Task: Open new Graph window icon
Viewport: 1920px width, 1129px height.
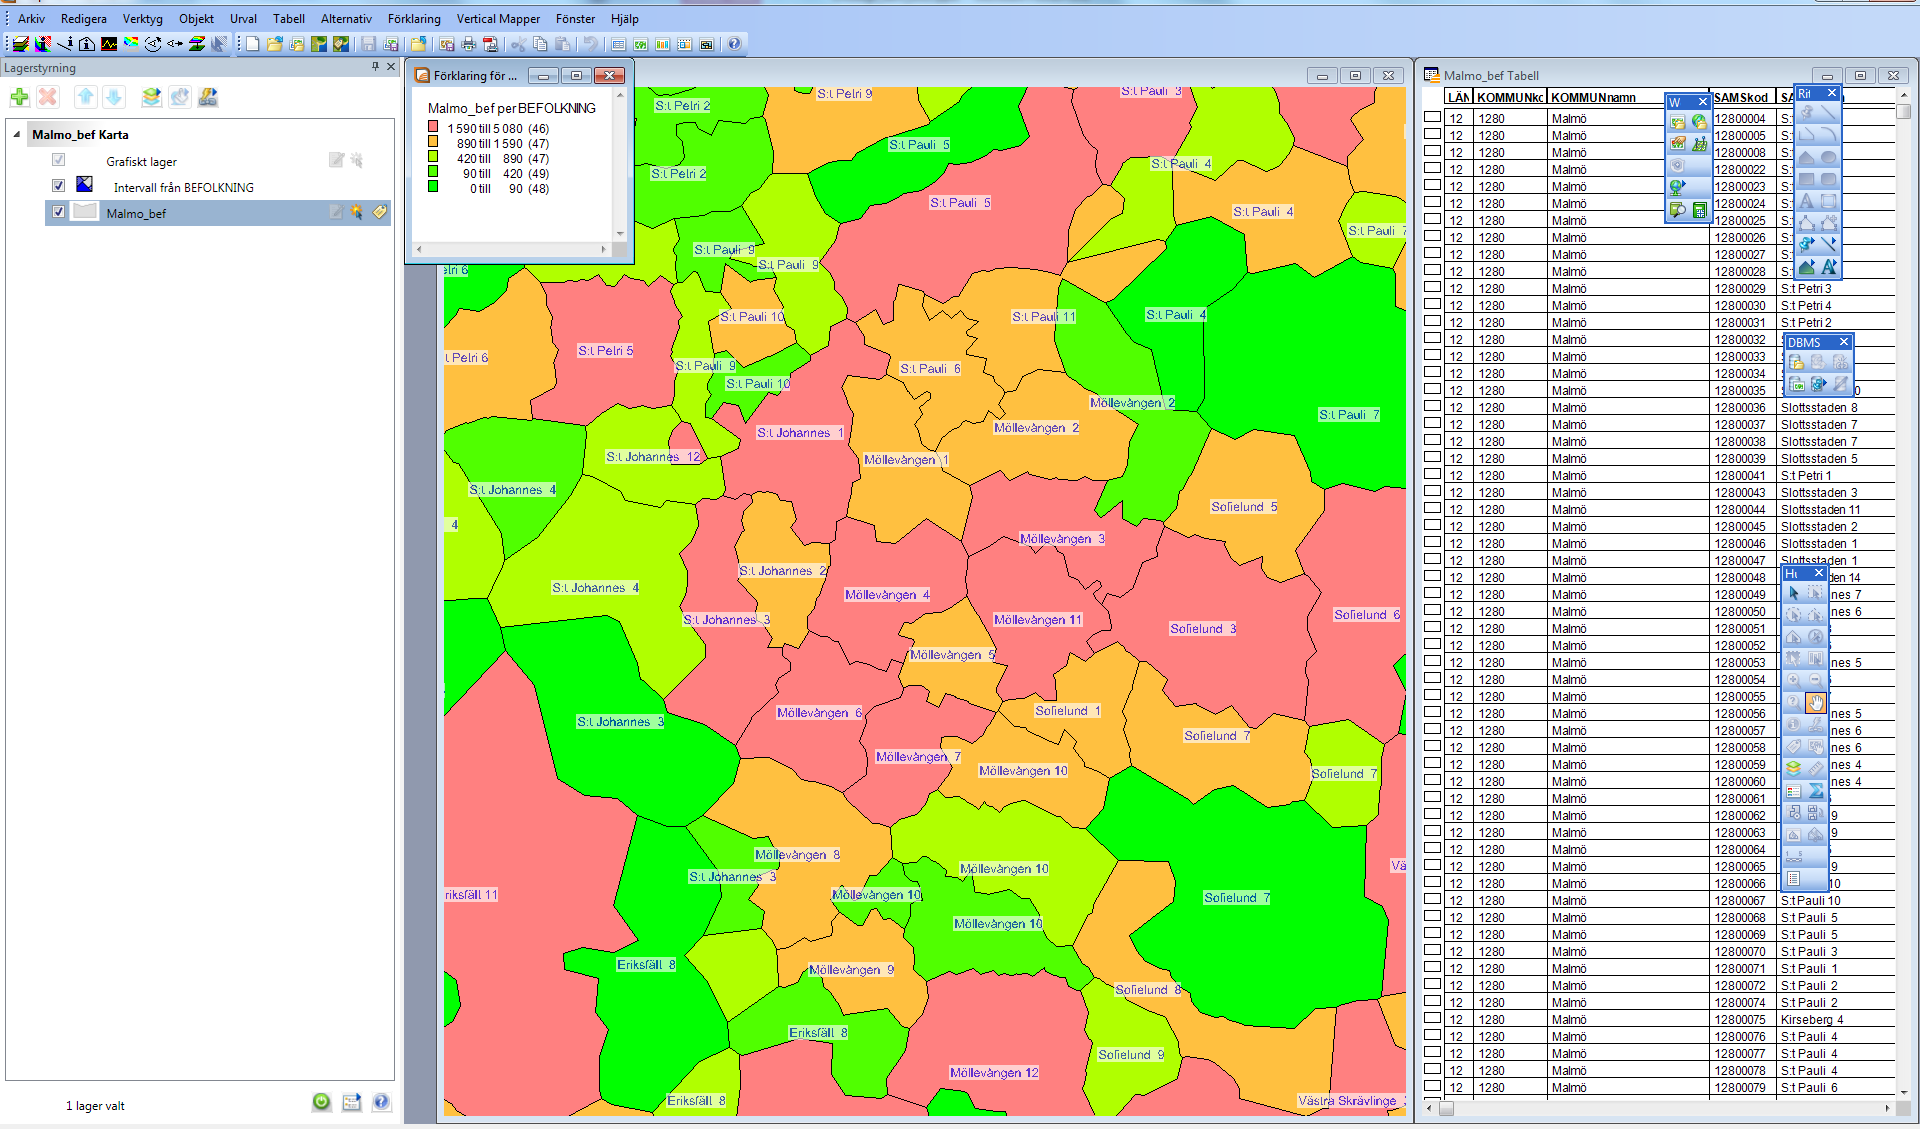Action: point(663,44)
